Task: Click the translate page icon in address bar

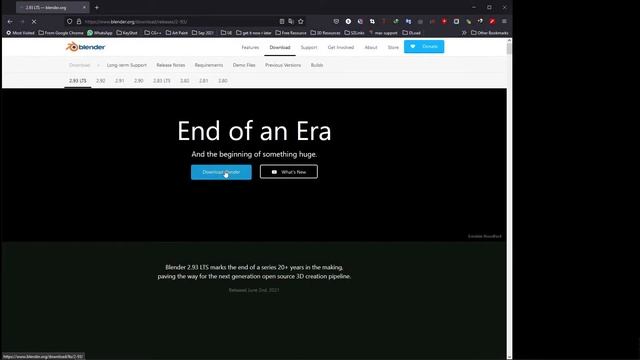Action: (x=291, y=21)
